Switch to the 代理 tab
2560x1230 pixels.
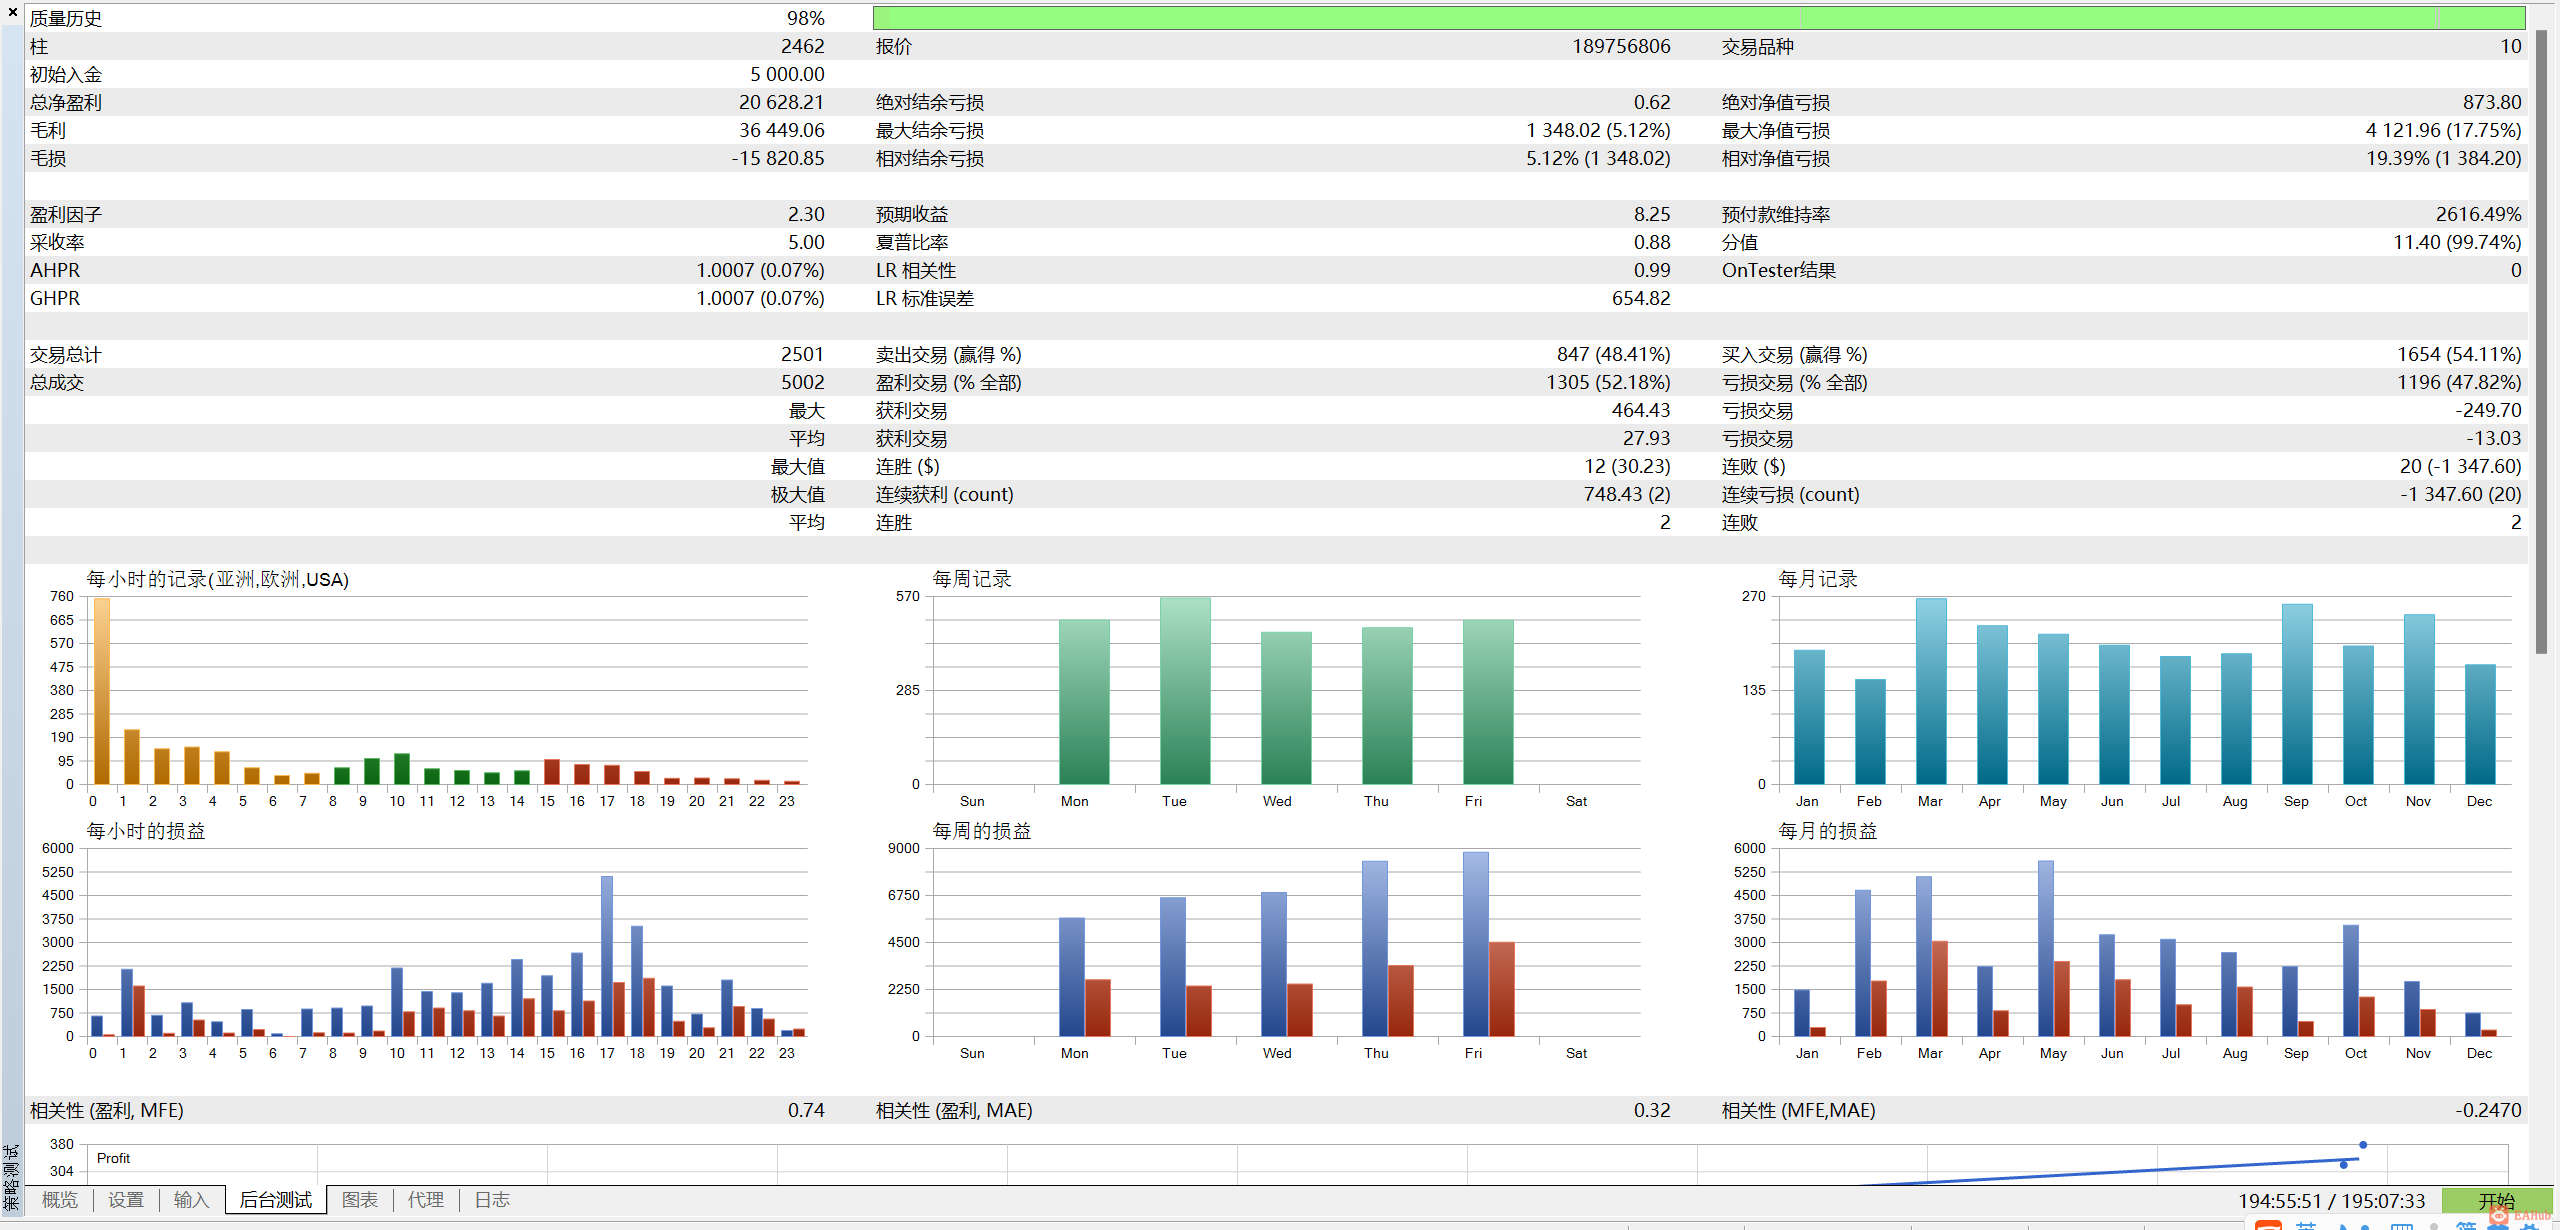[426, 1200]
